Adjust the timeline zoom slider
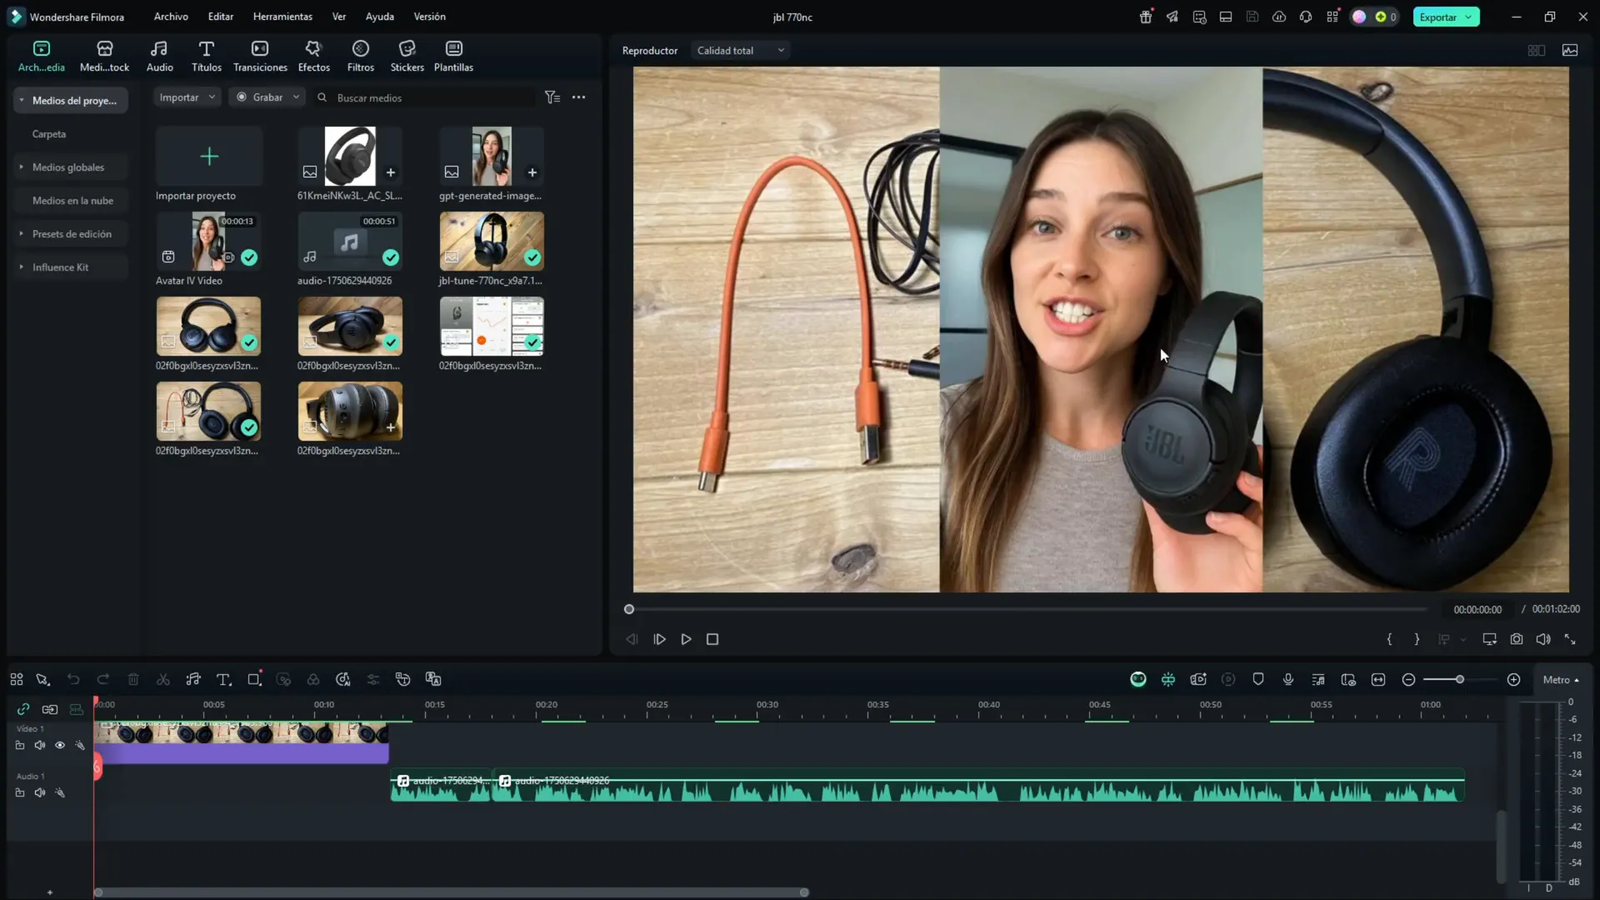This screenshot has width=1600, height=900. pos(1460,679)
